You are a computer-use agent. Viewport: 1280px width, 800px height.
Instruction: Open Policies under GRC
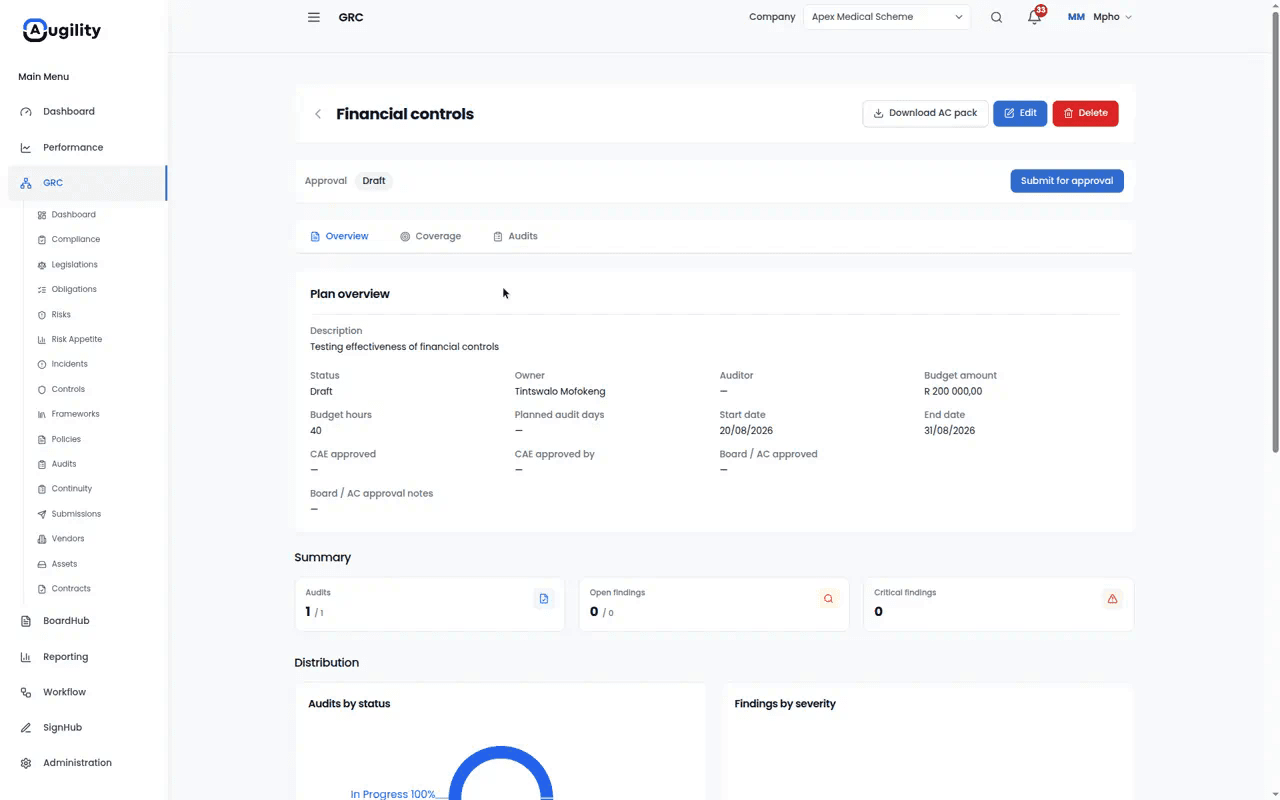coord(66,440)
